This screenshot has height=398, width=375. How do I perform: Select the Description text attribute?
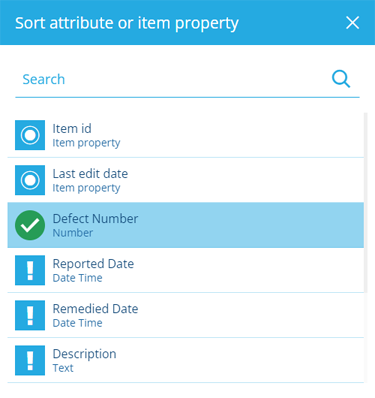click(186, 360)
